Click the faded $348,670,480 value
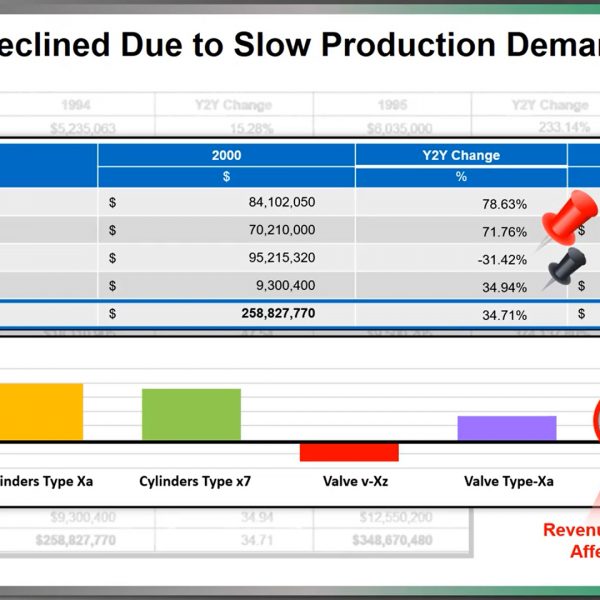 click(x=392, y=540)
